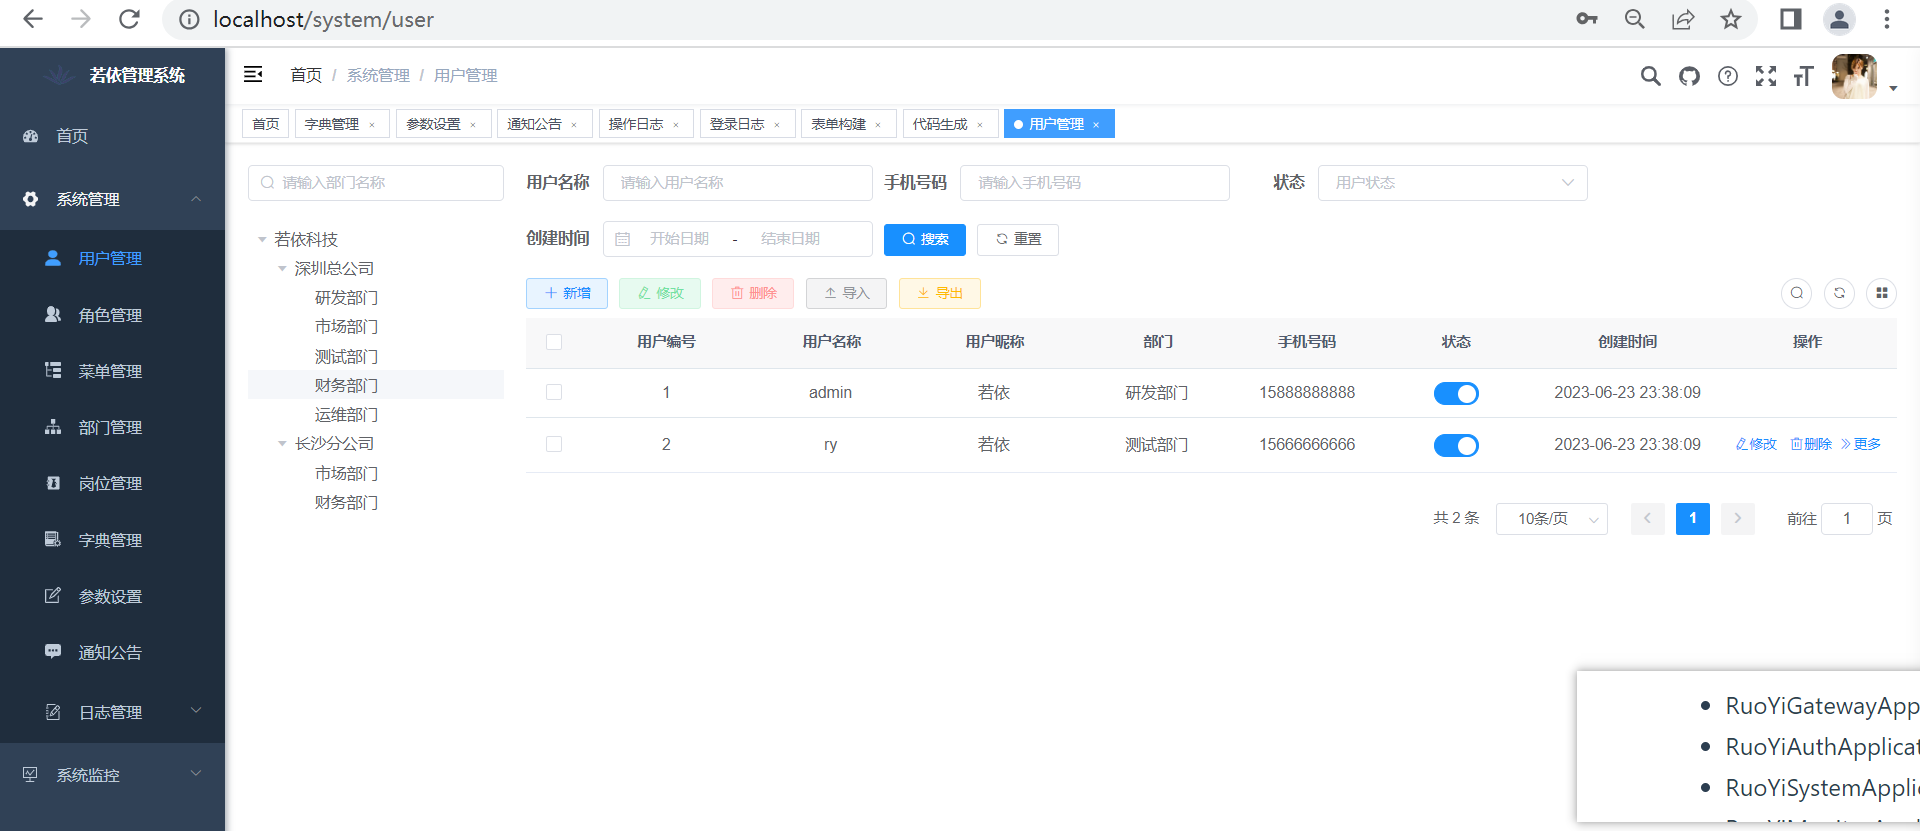Switch to 代码生成 tab
1920x831 pixels.
[x=949, y=124]
